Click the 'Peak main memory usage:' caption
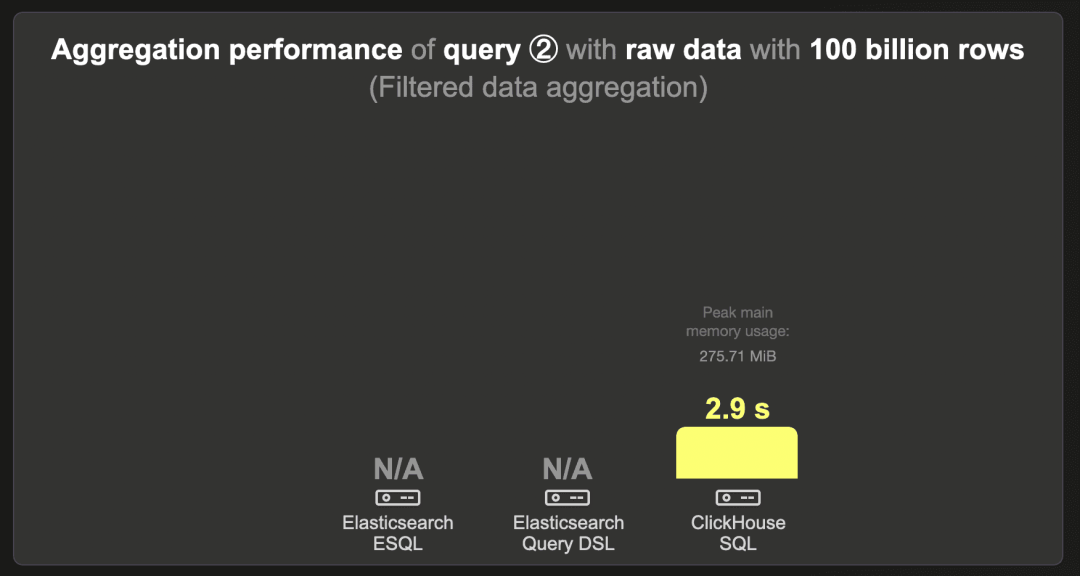Viewport: 1080px width, 576px height. point(738,322)
